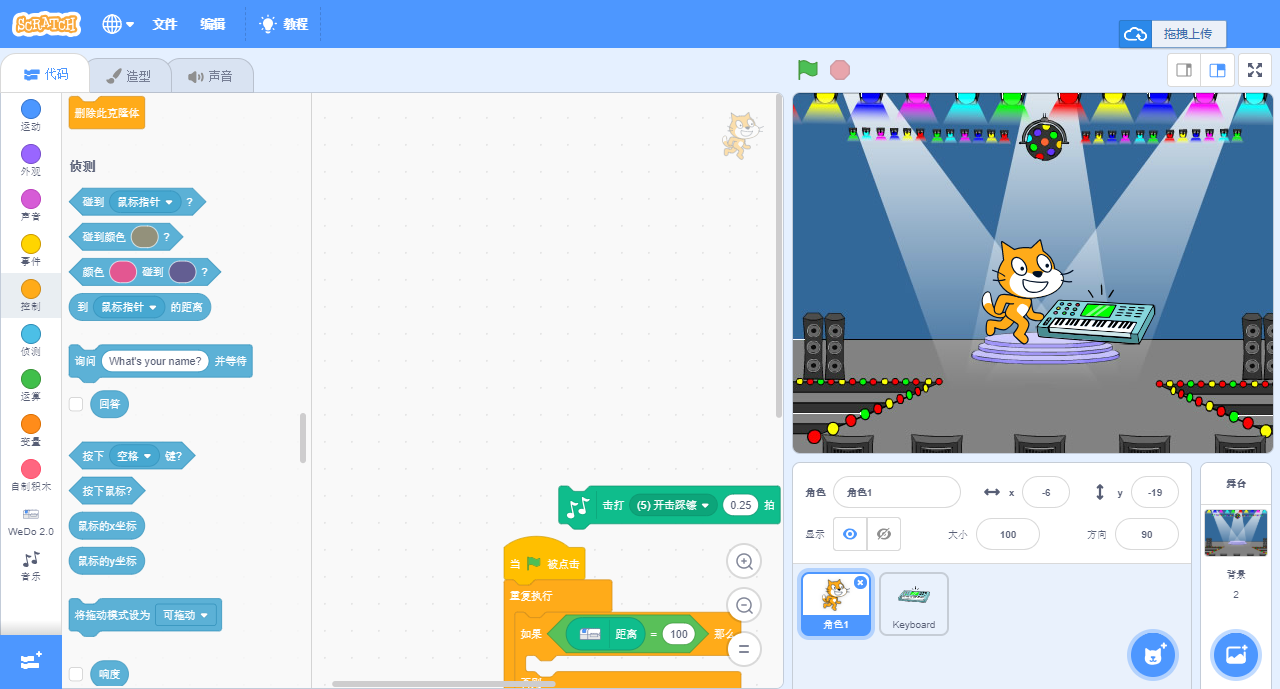Click the 鼠标的y坐标 block
This screenshot has height=689, width=1280.
[107, 560]
